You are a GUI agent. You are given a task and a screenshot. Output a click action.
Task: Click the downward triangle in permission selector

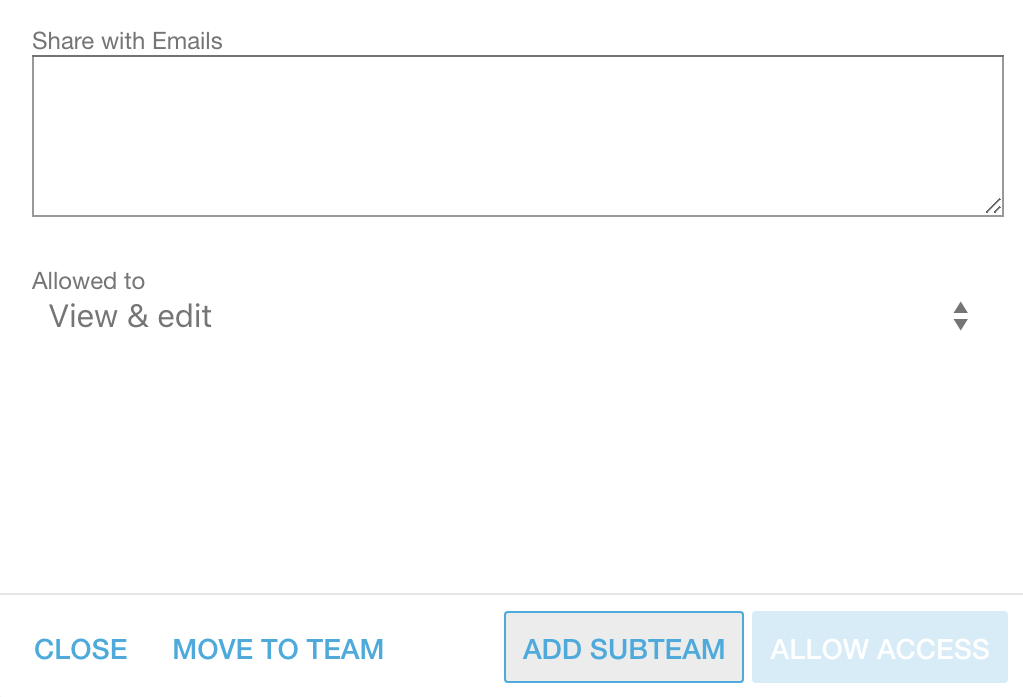pyautogui.click(x=960, y=325)
